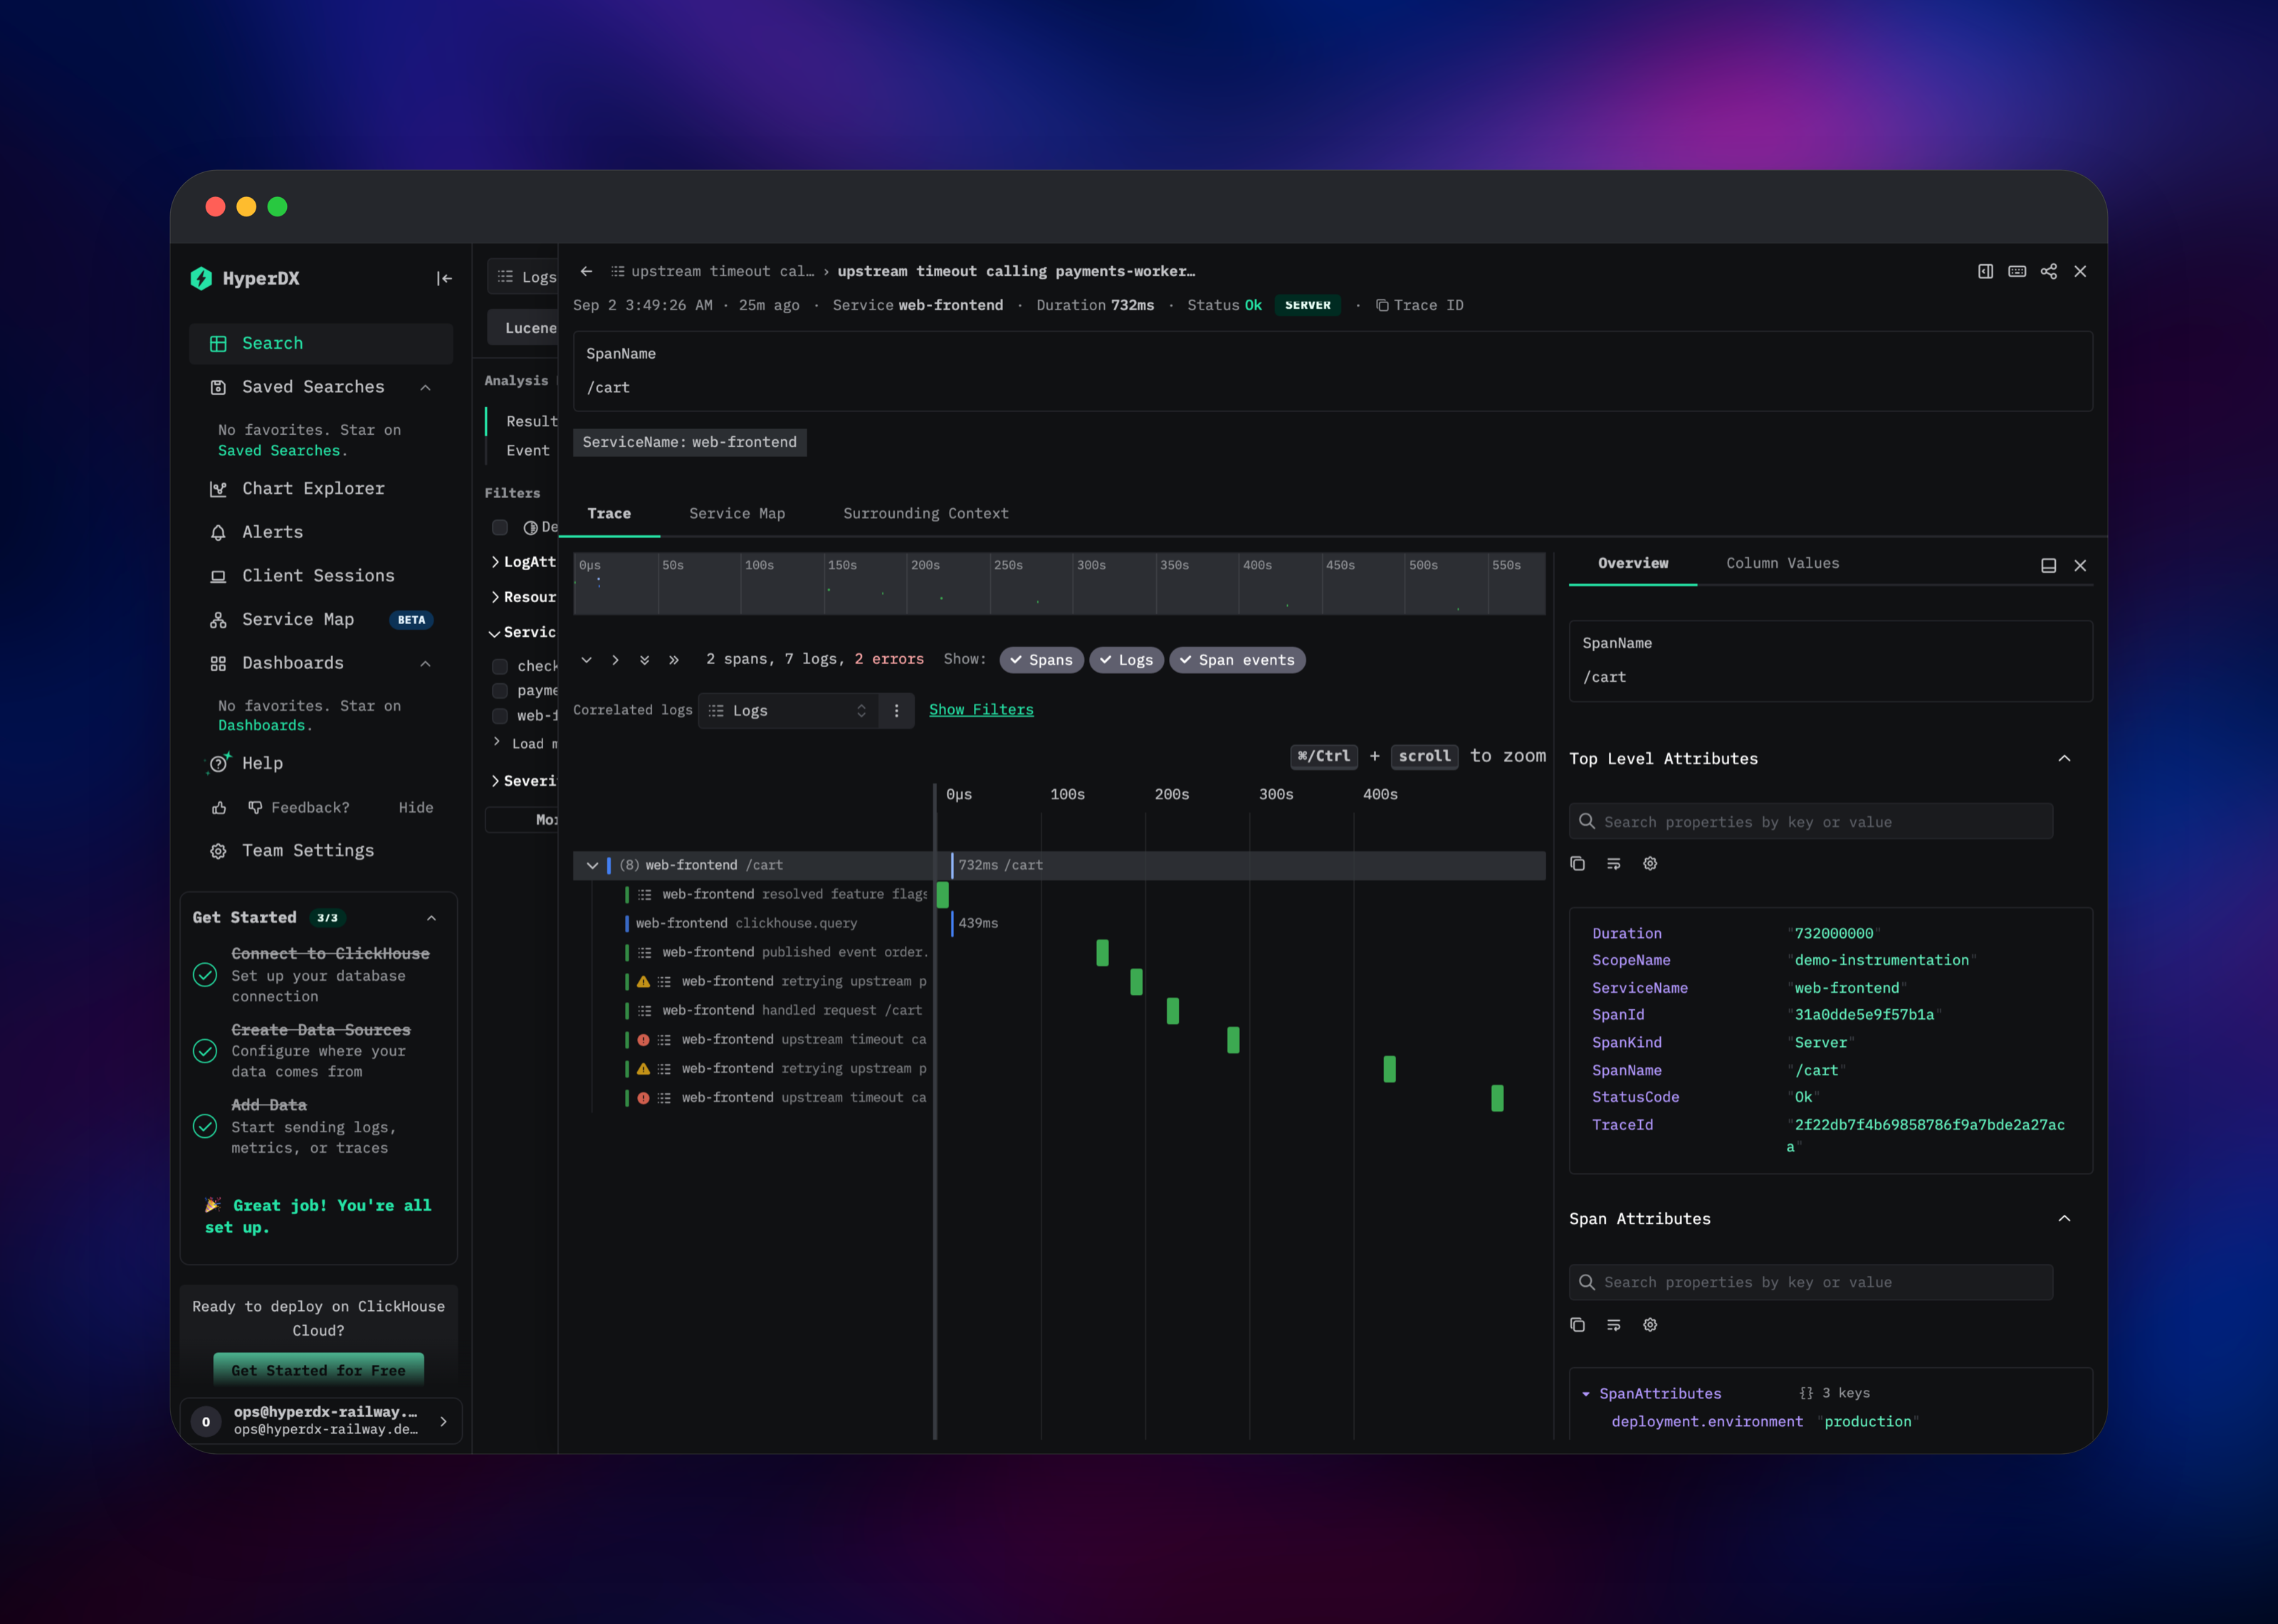2278x1624 pixels.
Task: Hide the feedback prompt
Action: coord(416,808)
